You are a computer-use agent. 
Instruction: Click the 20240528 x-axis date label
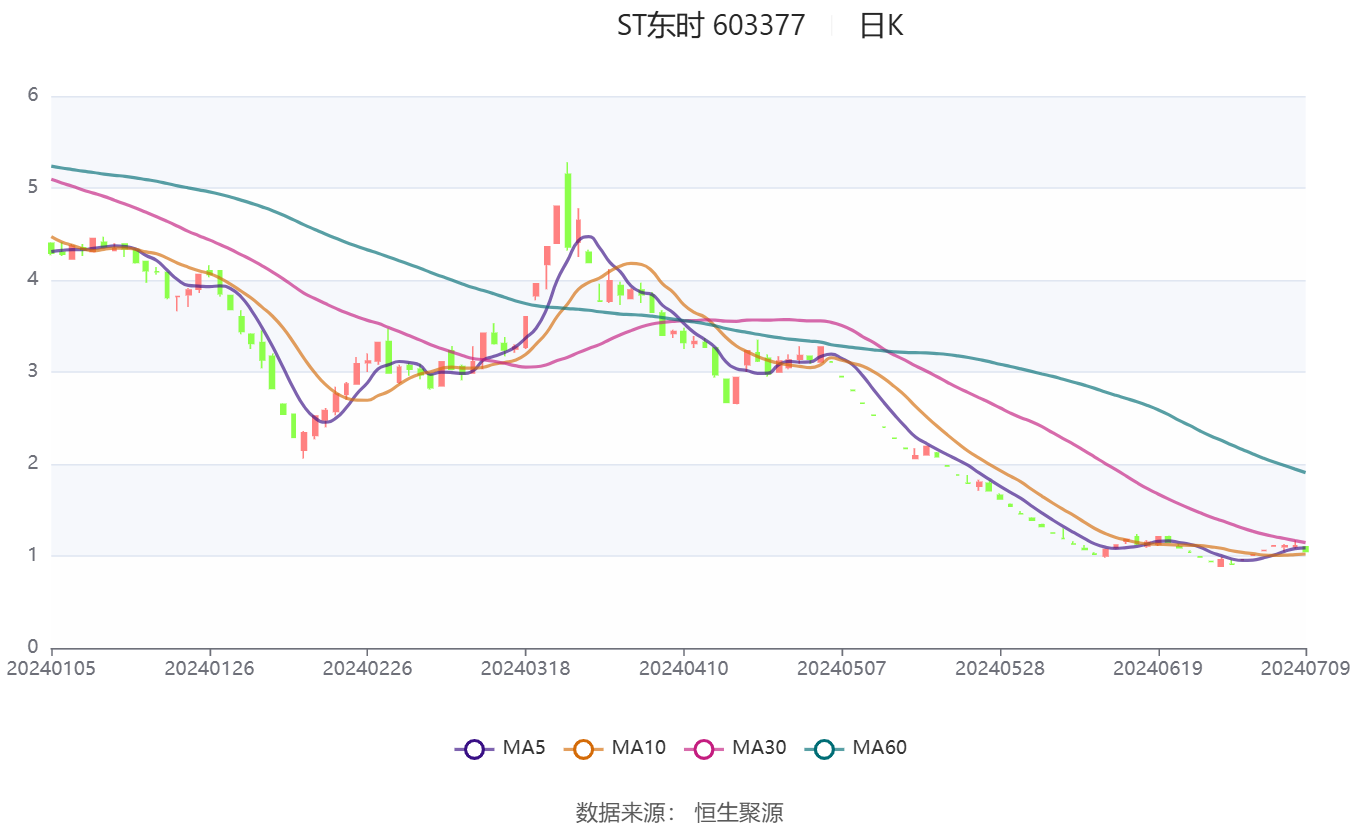click(x=999, y=668)
